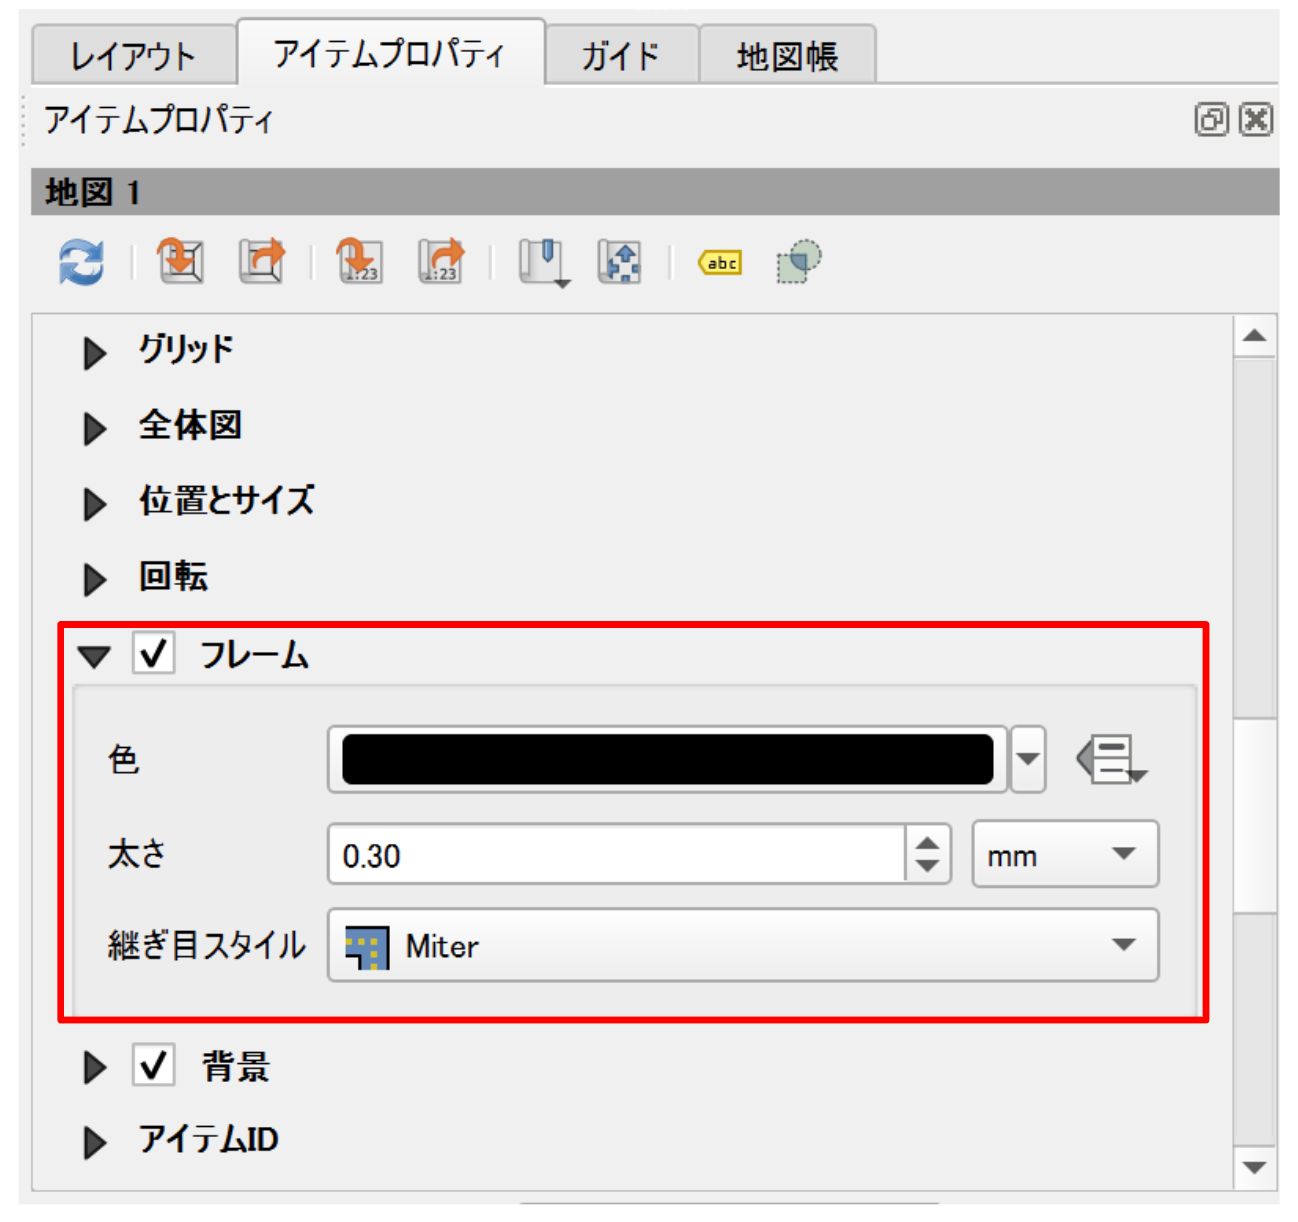Undock the アイテムプロパティ panel
This screenshot has height=1222, width=1298.
[x=1211, y=119]
